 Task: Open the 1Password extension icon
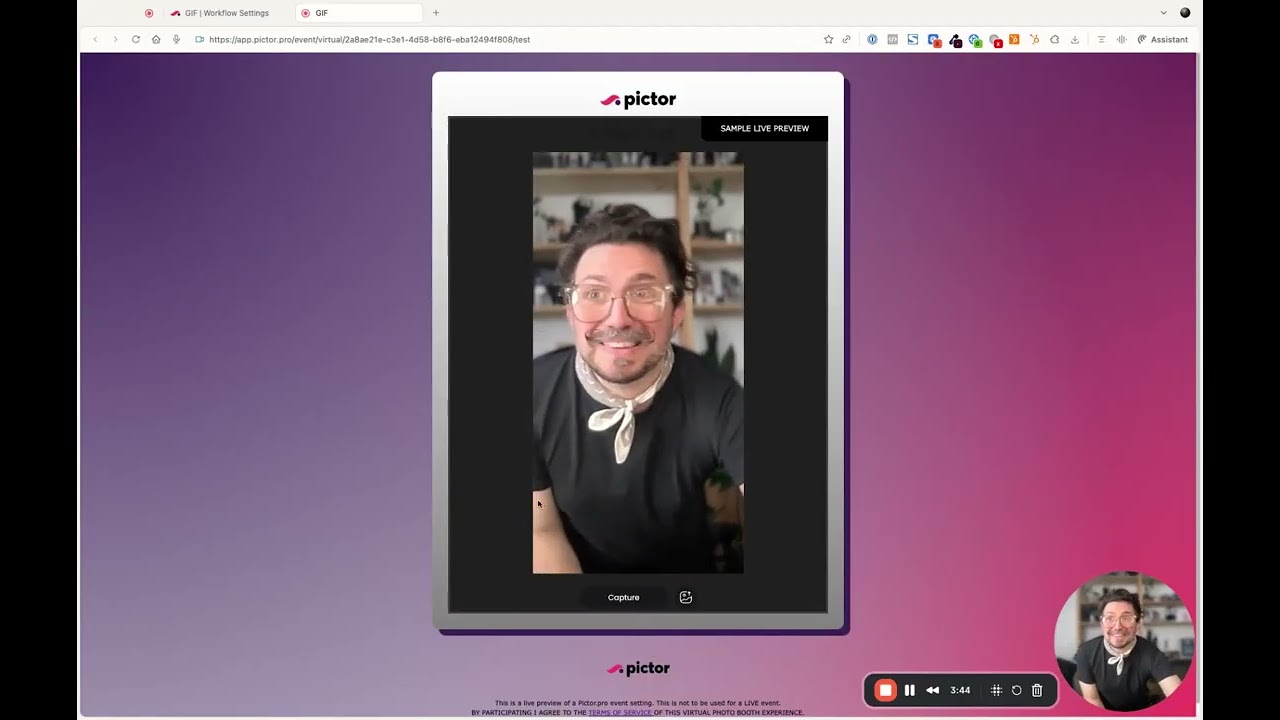(x=872, y=40)
